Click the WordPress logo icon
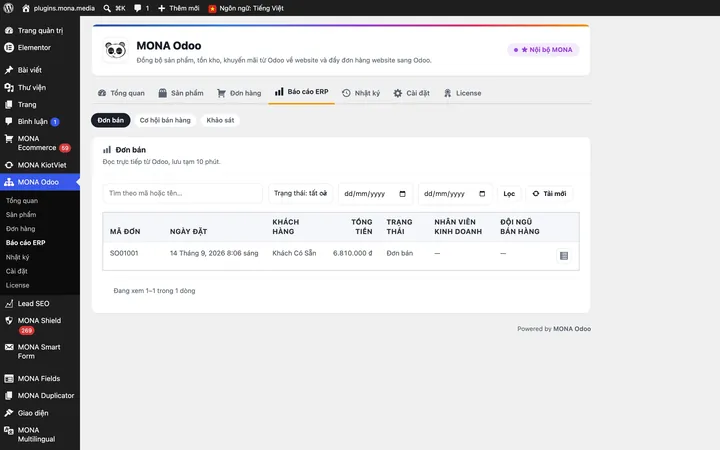The width and height of the screenshot is (720, 450). [8, 8]
